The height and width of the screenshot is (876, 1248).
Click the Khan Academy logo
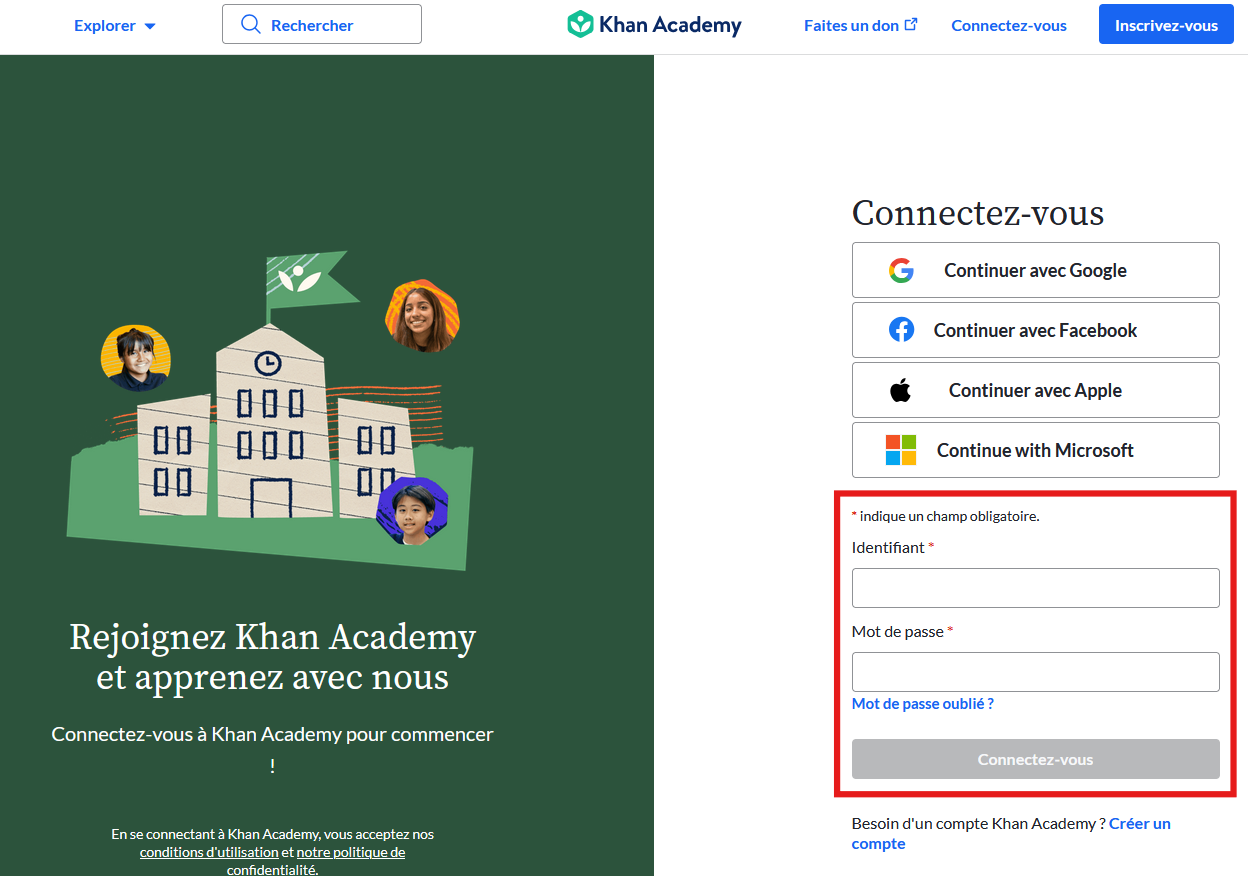tap(654, 25)
